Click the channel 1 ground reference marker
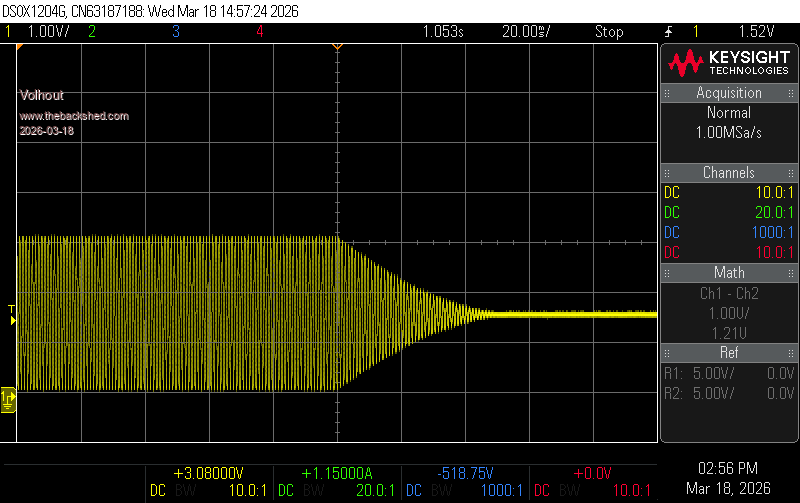The width and height of the screenshot is (800, 503). pos(8,399)
